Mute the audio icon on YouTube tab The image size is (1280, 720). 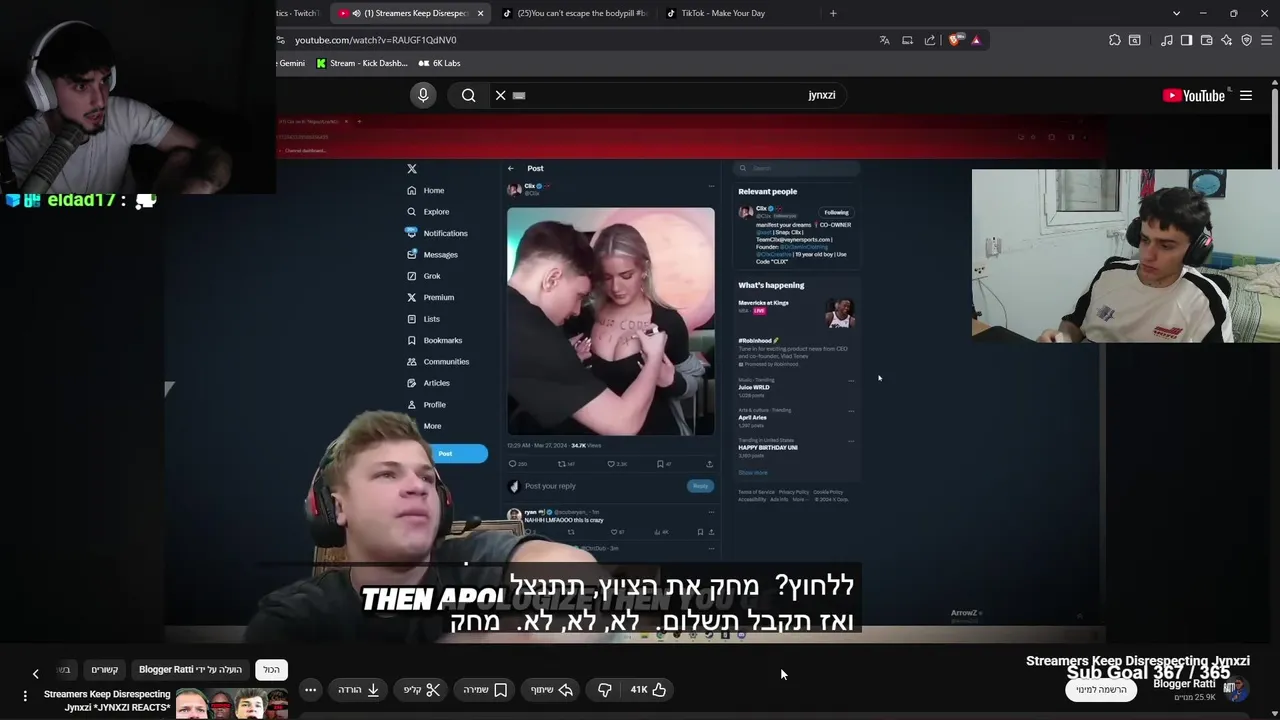pyautogui.click(x=356, y=13)
